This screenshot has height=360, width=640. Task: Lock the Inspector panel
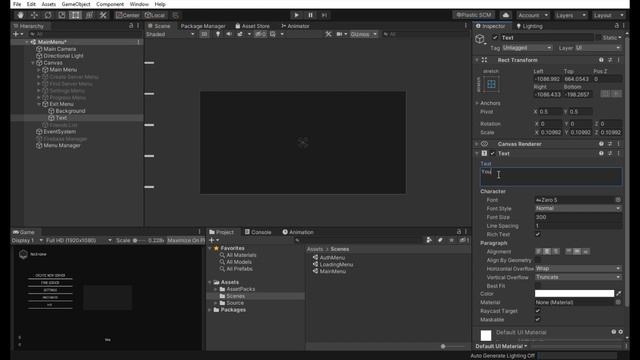pos(617,26)
